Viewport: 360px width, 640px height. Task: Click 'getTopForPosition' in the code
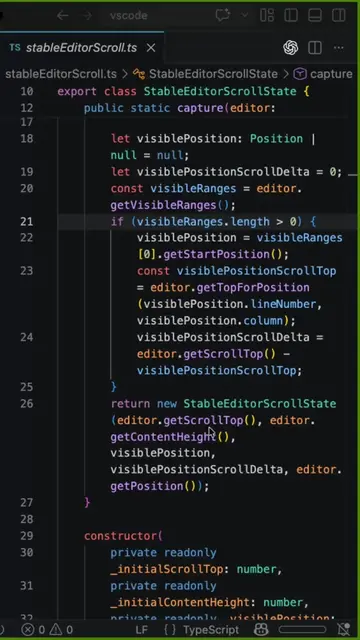click(253, 288)
